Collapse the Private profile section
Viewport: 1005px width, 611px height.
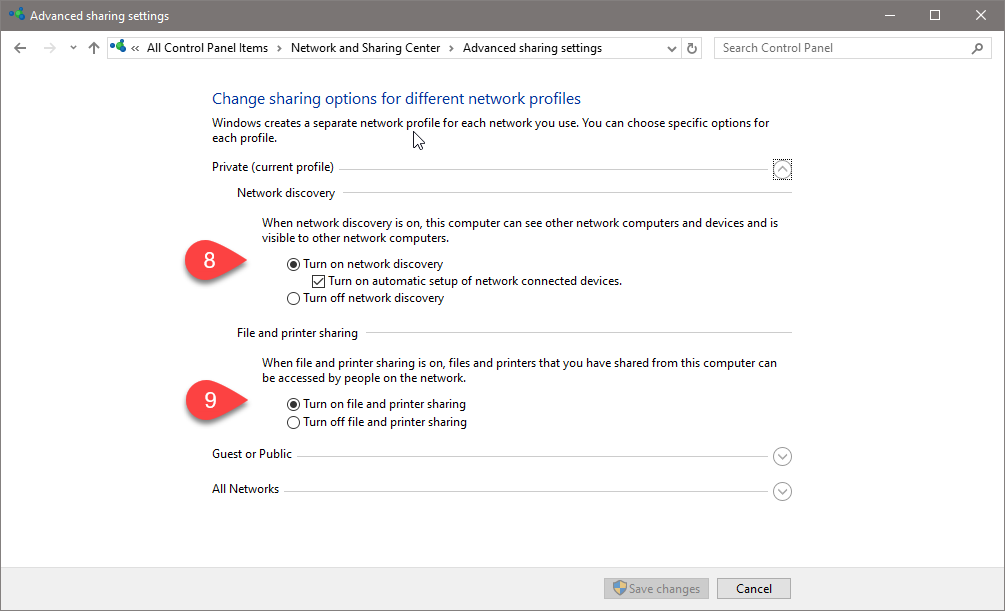782,170
